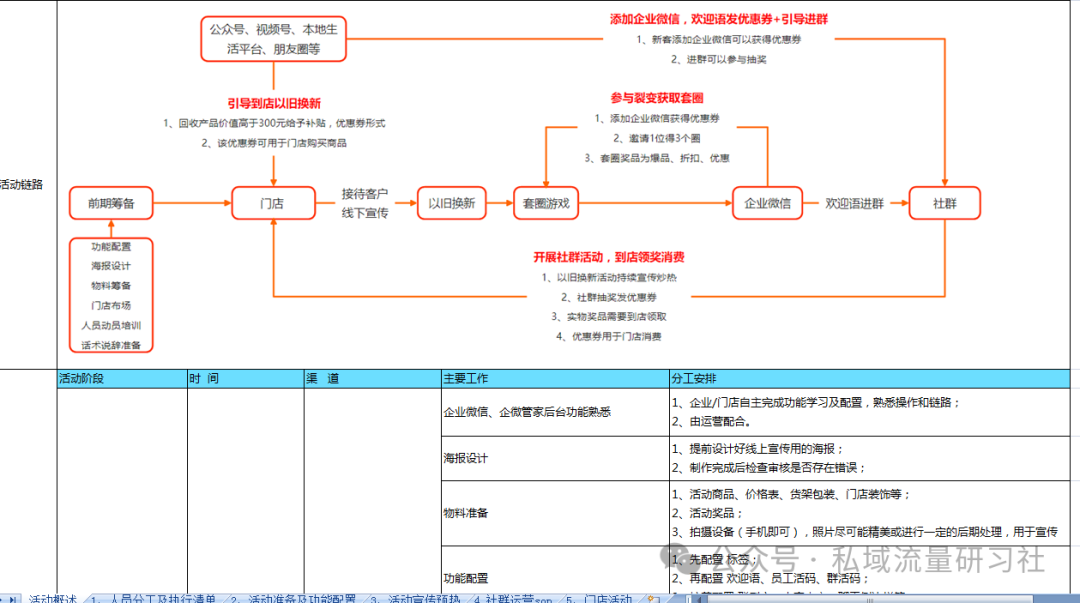
Task: Click the 新客添加企业微信可以获得优惠券 note
Action: (x=718, y=40)
